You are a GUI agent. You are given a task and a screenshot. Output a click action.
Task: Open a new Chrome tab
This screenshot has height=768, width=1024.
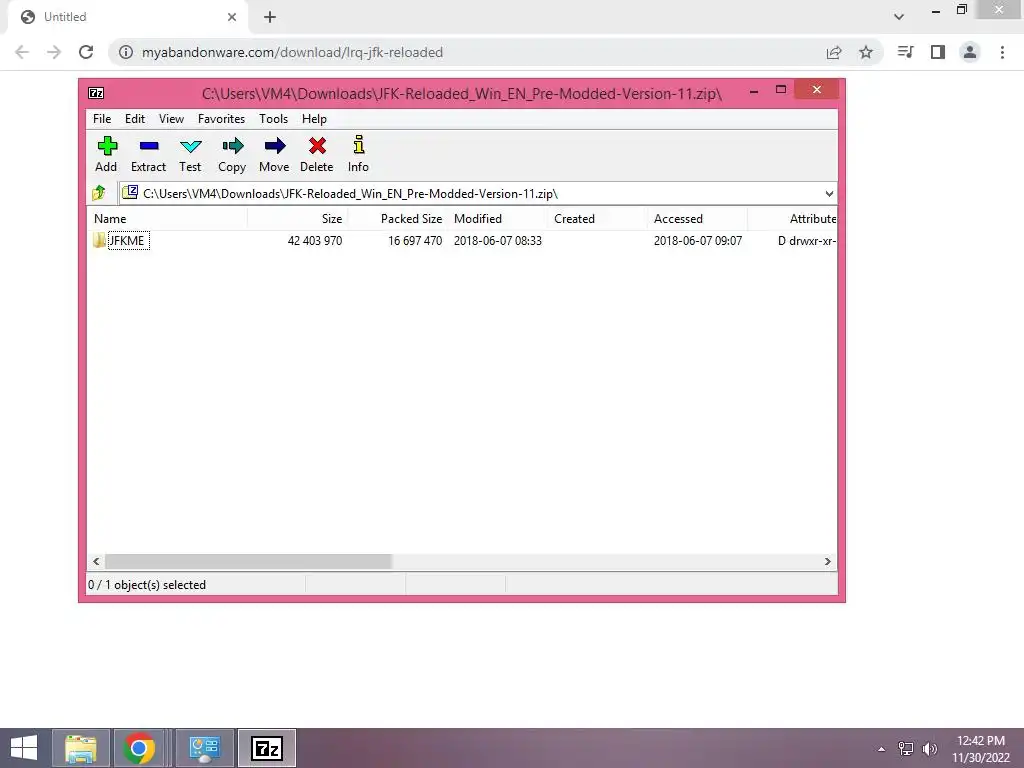point(270,17)
